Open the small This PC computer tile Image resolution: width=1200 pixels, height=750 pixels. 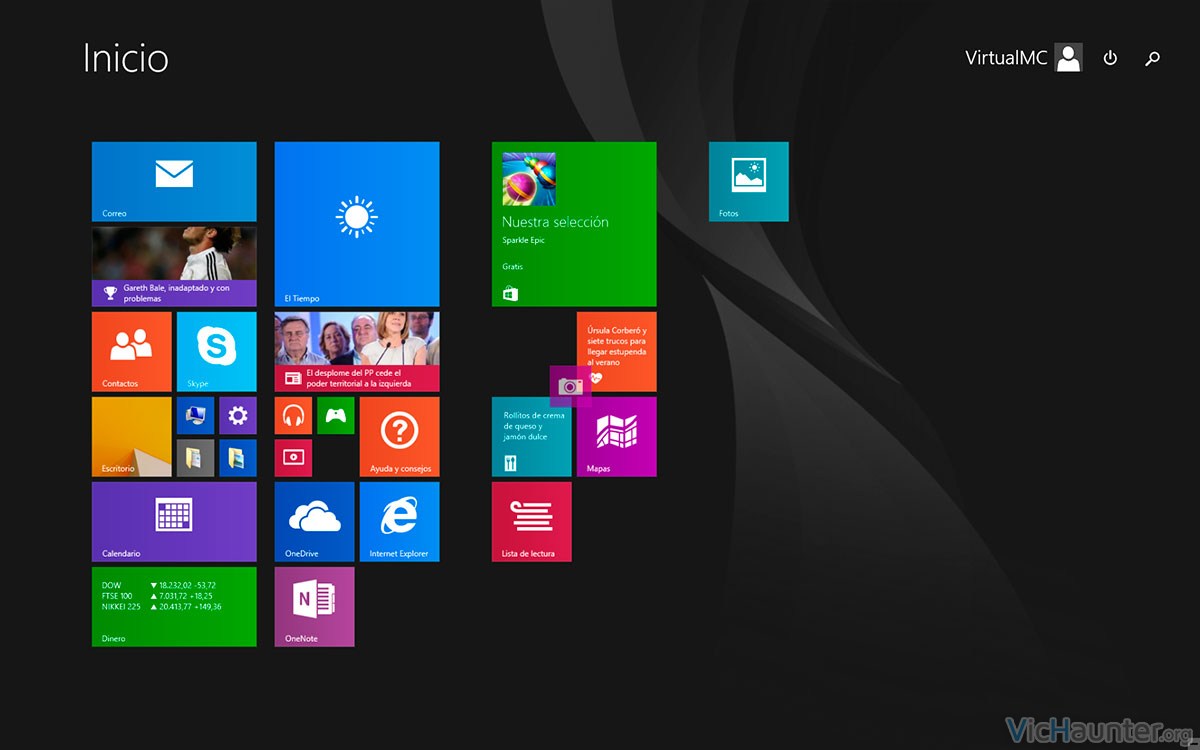tap(195, 415)
